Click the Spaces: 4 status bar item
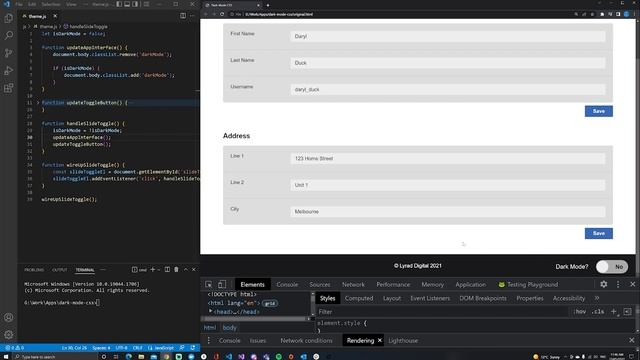 click(x=101, y=348)
